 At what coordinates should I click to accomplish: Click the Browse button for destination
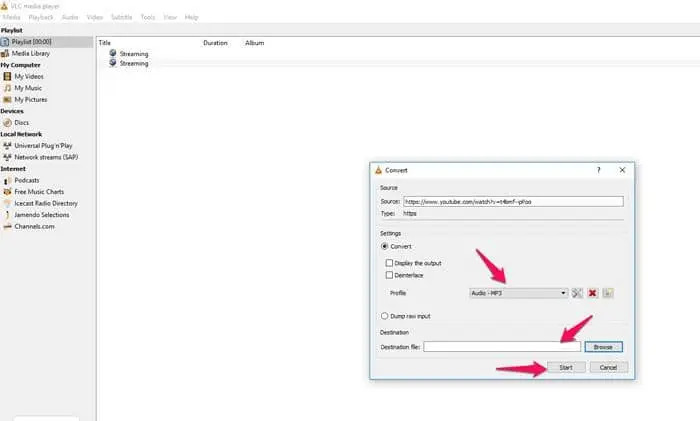(x=605, y=347)
